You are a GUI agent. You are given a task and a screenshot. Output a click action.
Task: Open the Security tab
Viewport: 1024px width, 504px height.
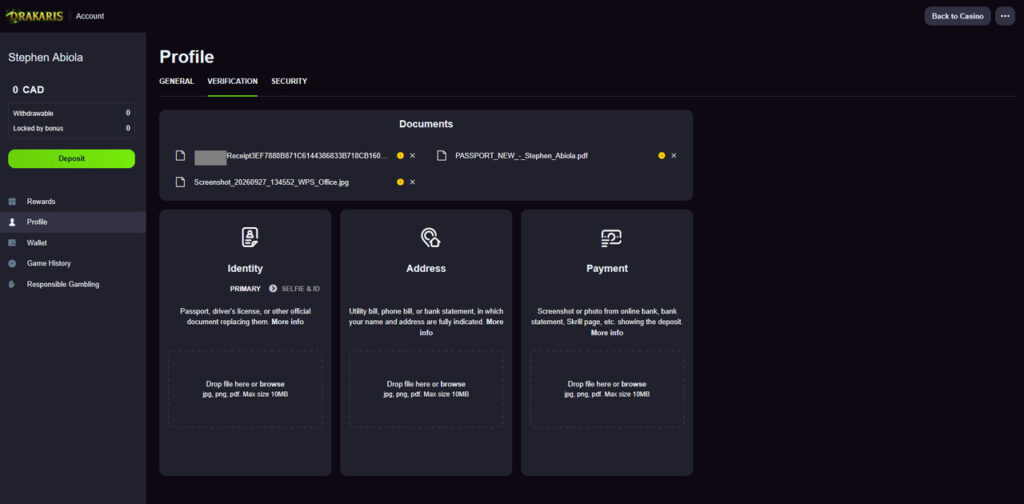[x=289, y=82]
